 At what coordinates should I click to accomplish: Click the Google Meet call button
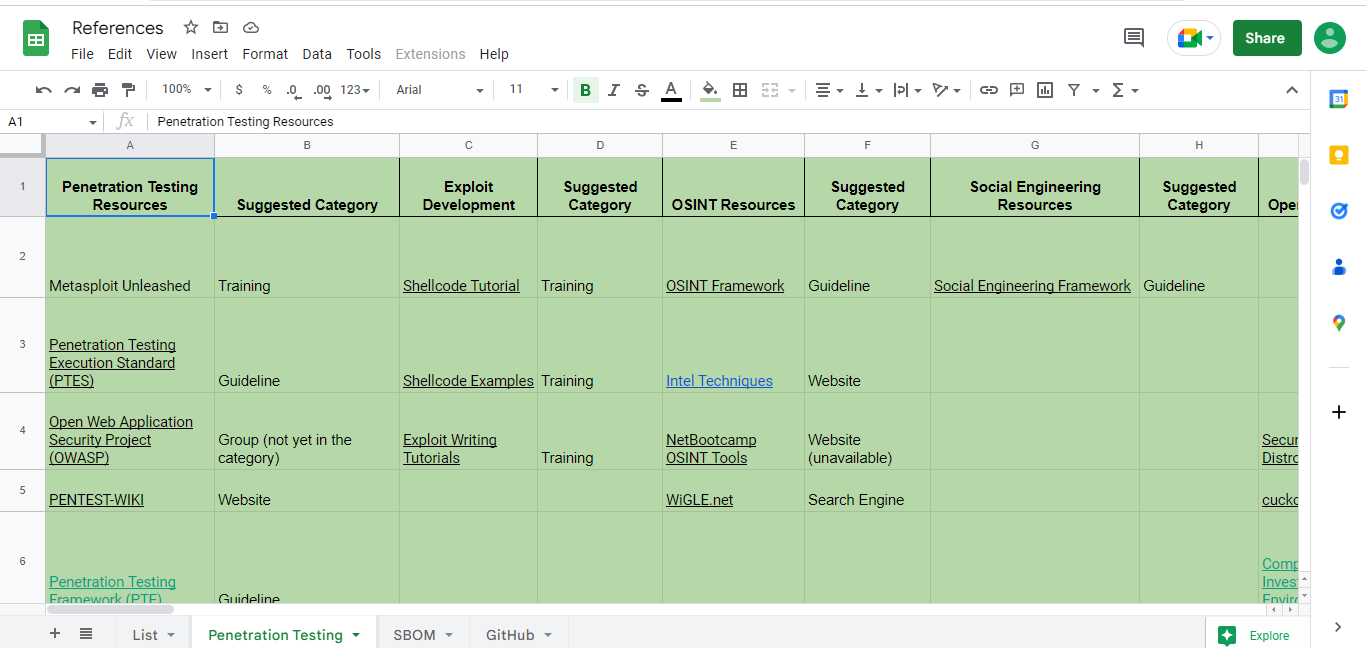tap(1194, 38)
